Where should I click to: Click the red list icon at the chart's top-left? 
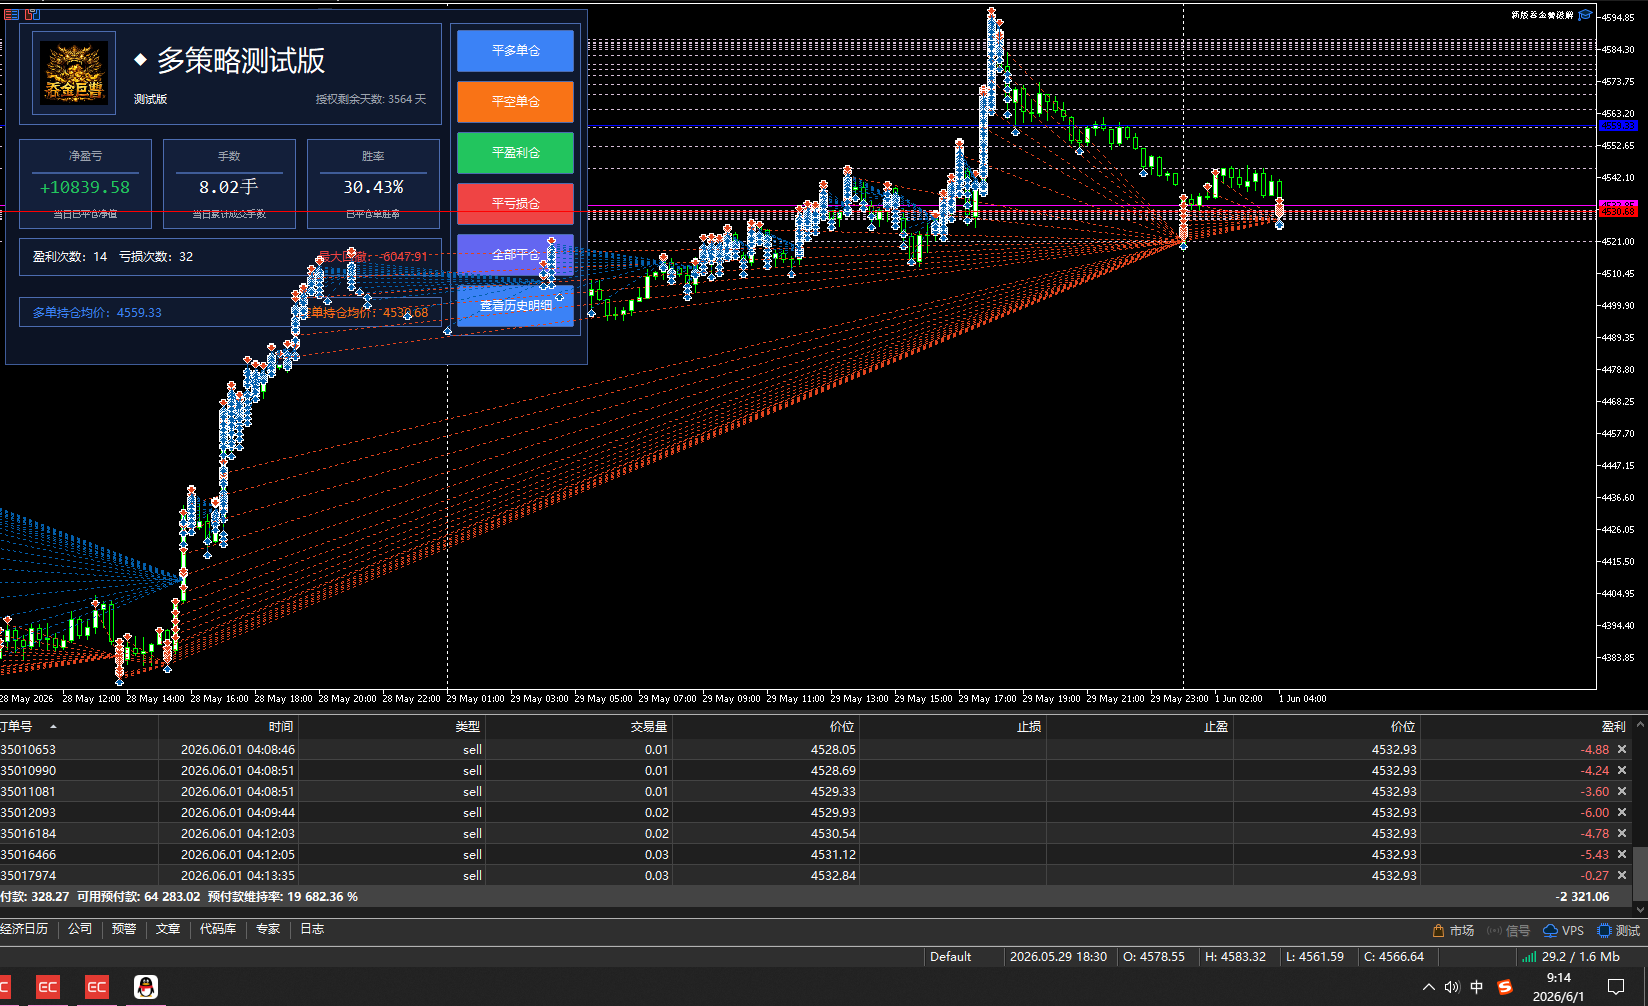[x=12, y=14]
